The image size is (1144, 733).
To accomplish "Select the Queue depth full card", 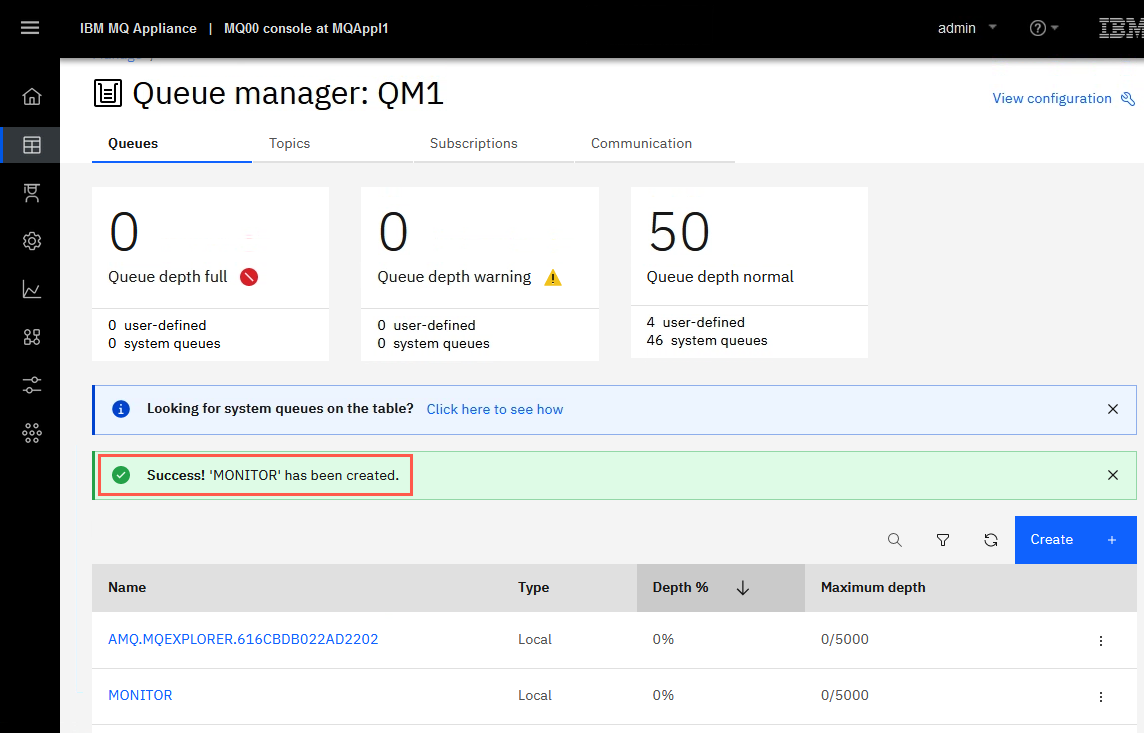I will coord(210,274).
